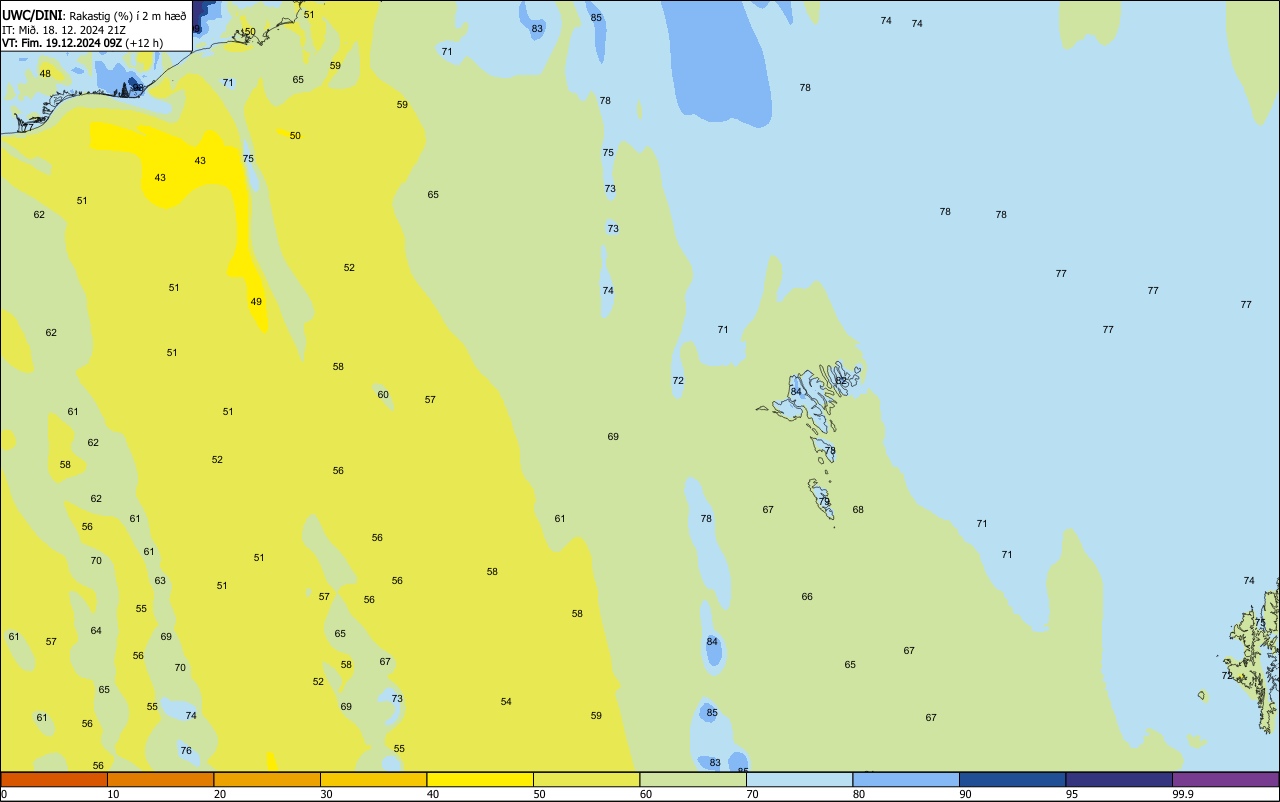Image resolution: width=1280 pixels, height=802 pixels.
Task: Select the 40–50 bright yellow legend swatch
Action: pyautogui.click(x=480, y=779)
